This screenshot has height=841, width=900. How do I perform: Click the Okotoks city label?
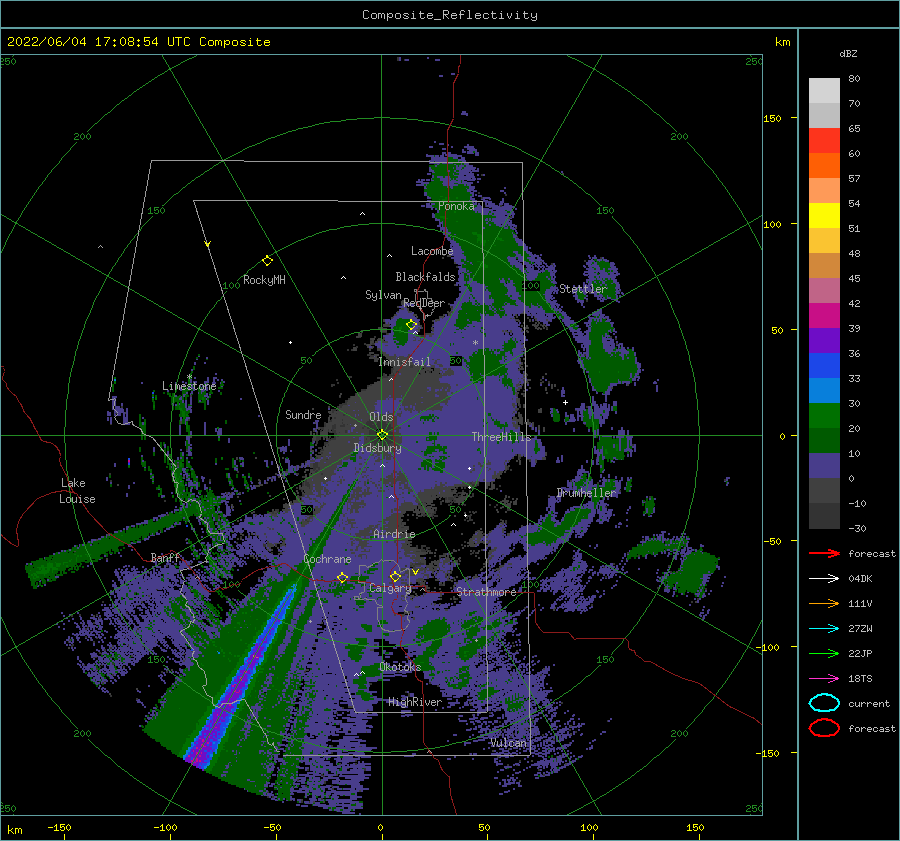pos(400,666)
